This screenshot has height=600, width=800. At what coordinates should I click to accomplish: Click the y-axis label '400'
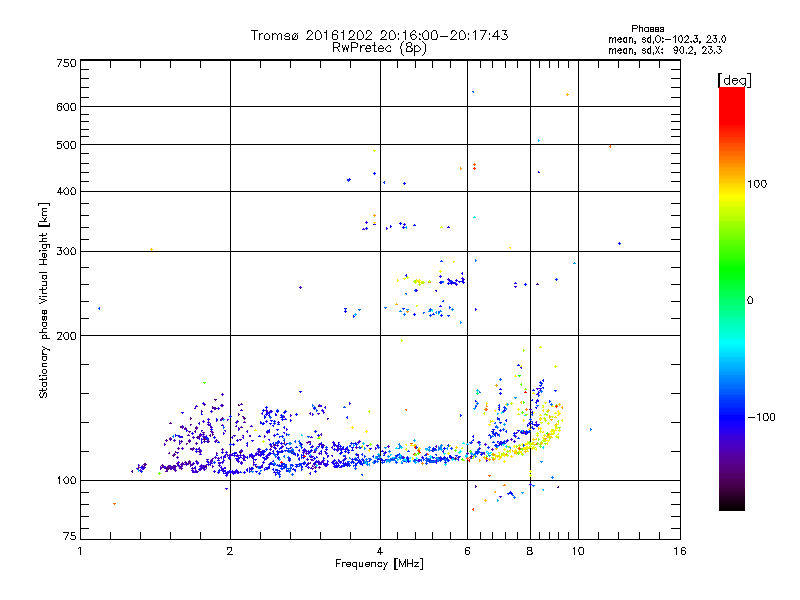pyautogui.click(x=66, y=191)
